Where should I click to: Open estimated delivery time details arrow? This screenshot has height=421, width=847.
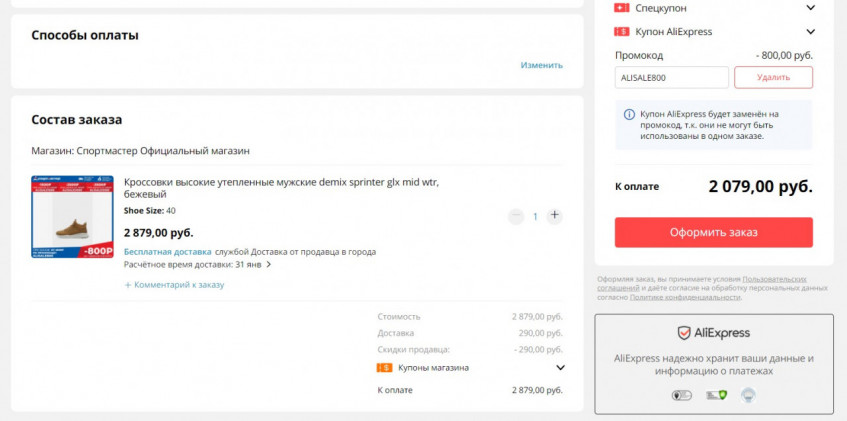click(268, 265)
